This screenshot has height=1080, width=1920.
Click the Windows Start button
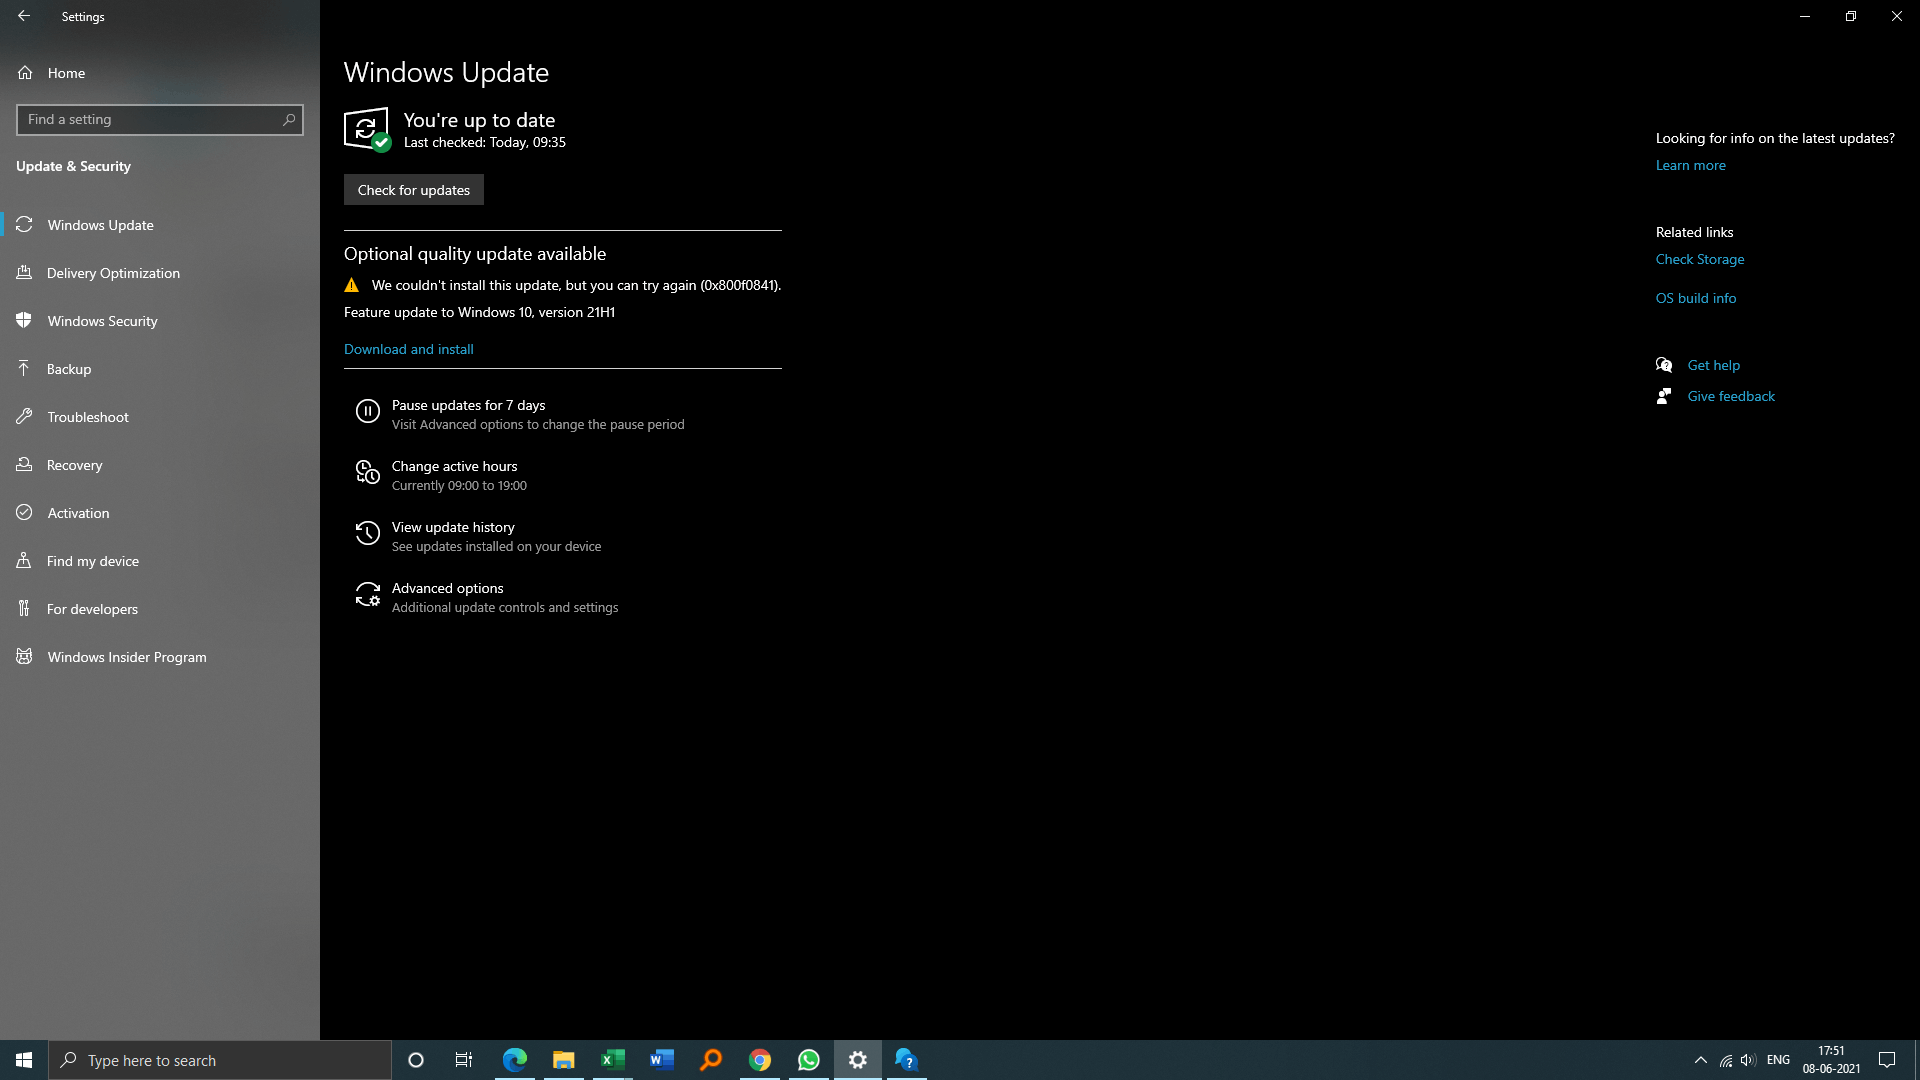[24, 1060]
